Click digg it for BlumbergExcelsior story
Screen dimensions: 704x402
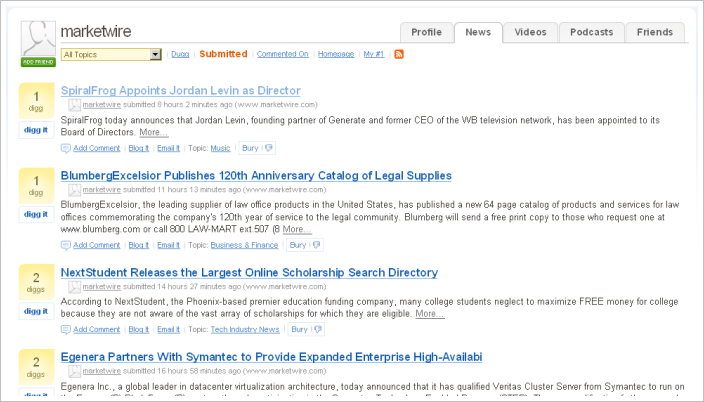pyautogui.click(x=36, y=214)
